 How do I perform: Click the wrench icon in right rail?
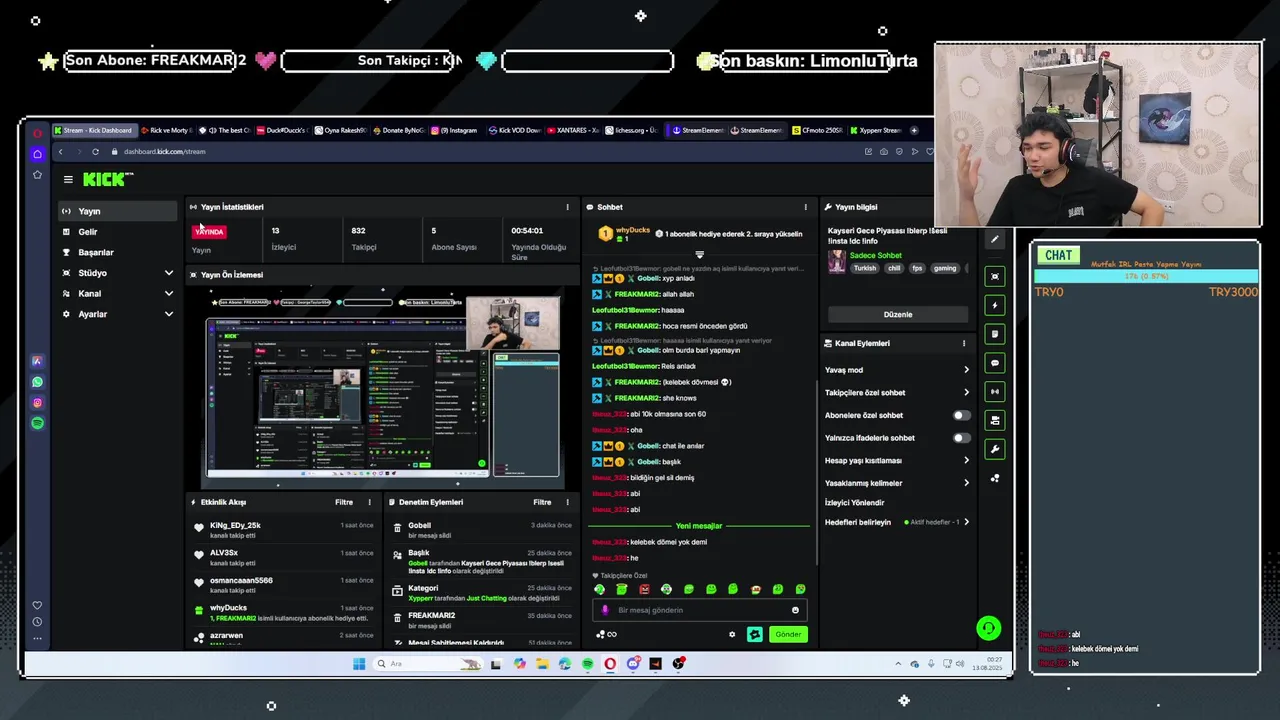coord(994,450)
